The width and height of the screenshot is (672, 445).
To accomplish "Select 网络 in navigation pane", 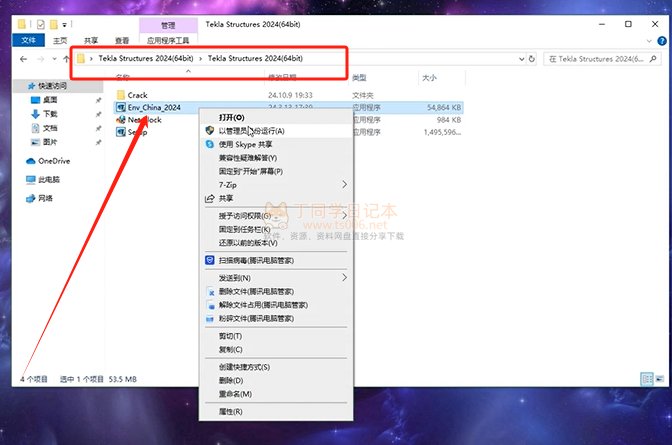I will coord(45,198).
